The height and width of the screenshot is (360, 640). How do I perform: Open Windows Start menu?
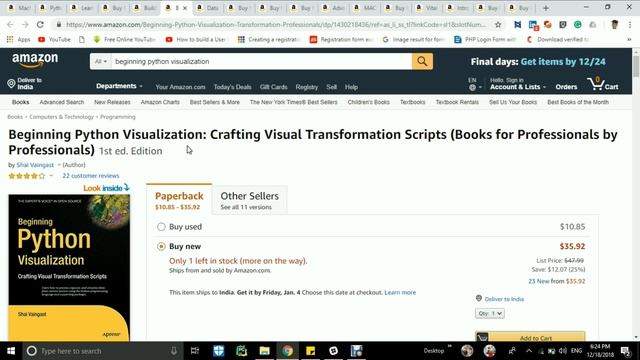[11, 351]
